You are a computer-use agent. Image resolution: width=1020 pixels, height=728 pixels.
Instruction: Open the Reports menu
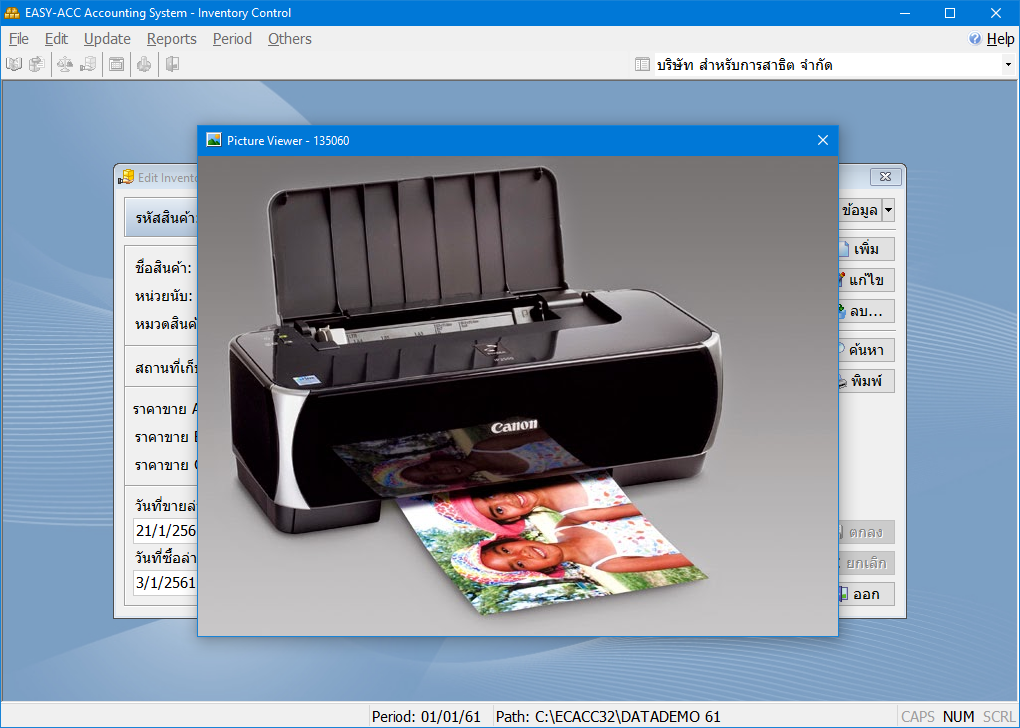coord(171,39)
